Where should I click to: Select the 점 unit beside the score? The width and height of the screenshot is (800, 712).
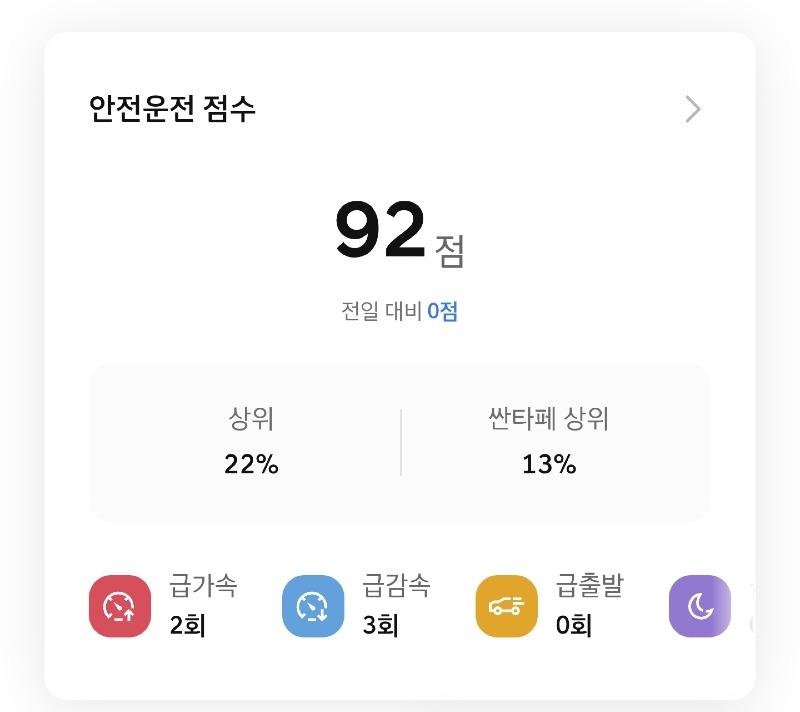449,251
